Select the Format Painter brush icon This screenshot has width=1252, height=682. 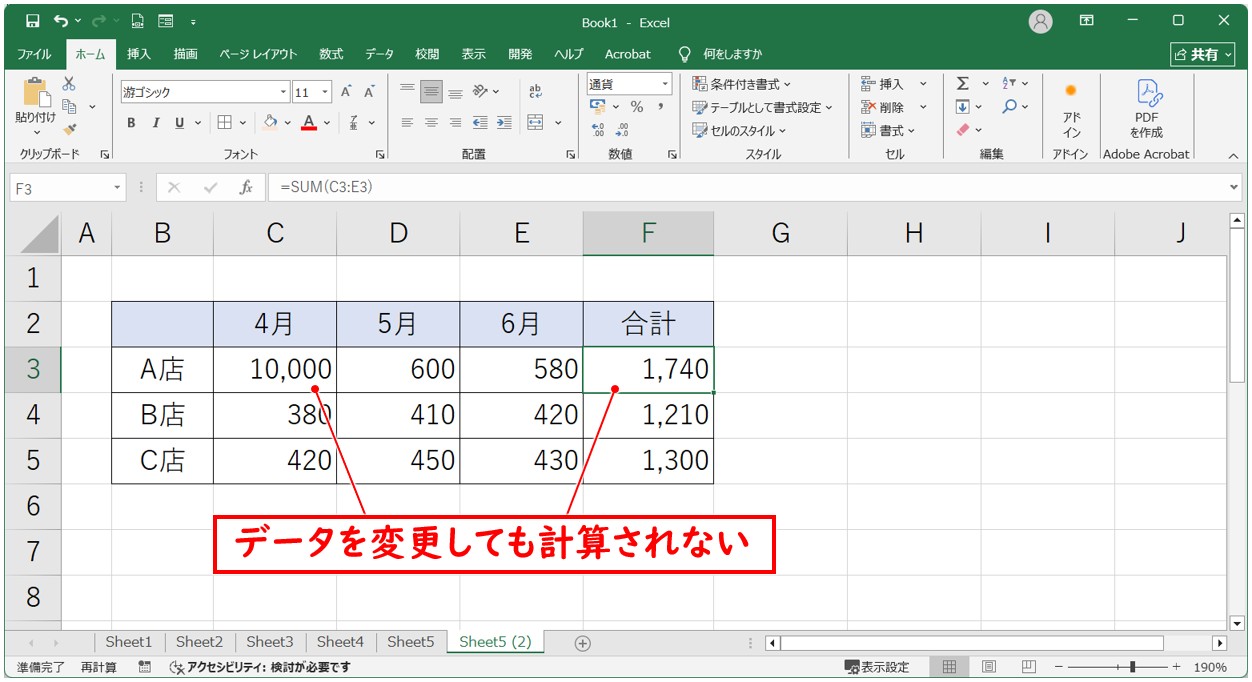[69, 129]
